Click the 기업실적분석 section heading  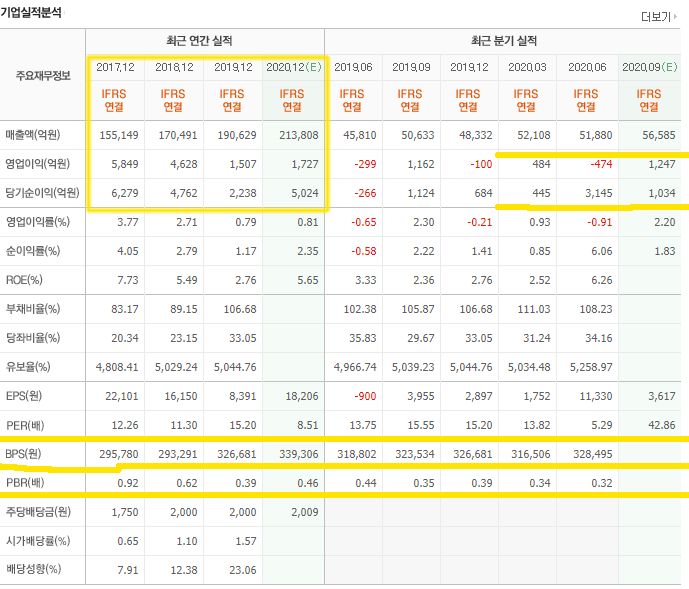31,12
